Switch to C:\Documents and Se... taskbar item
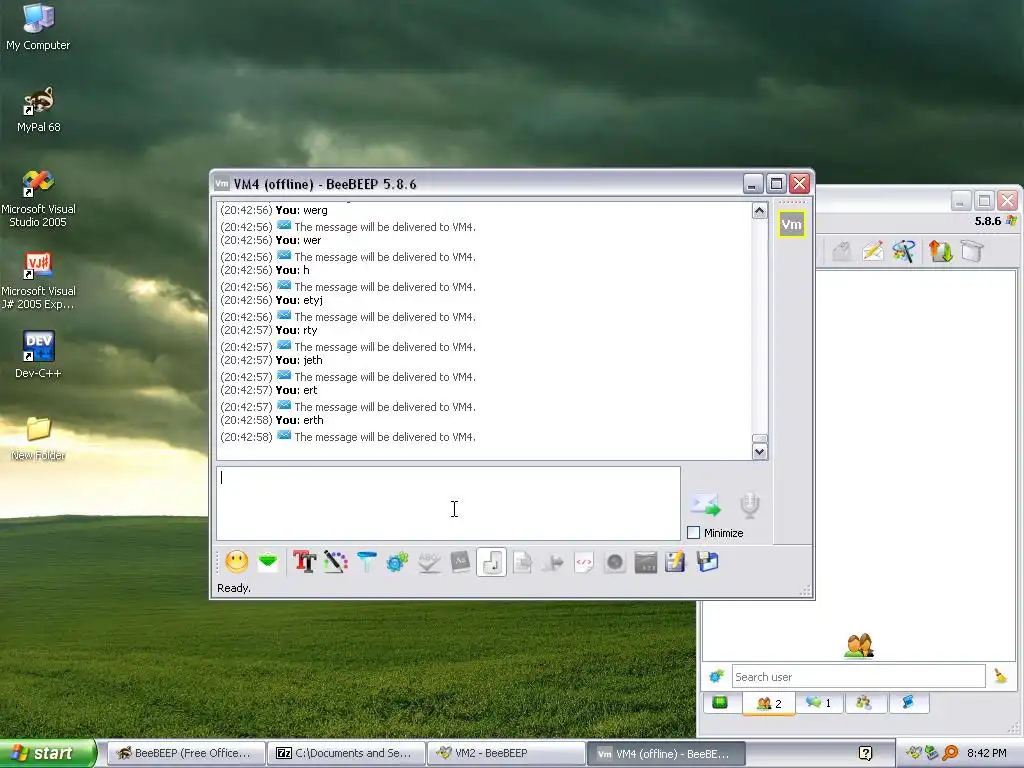Viewport: 1024px width, 768px height. pos(346,753)
